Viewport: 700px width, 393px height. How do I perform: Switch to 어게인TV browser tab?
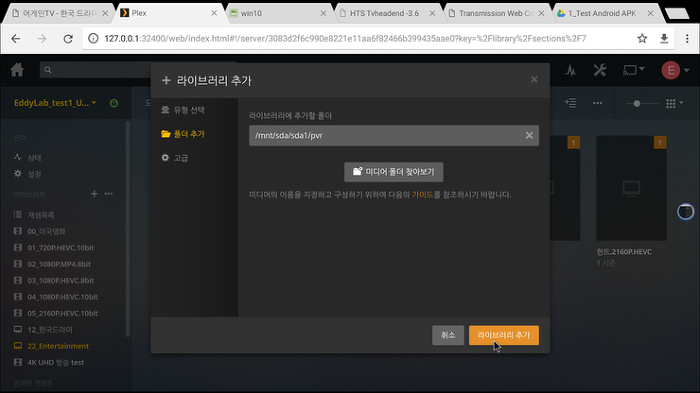tap(60, 13)
